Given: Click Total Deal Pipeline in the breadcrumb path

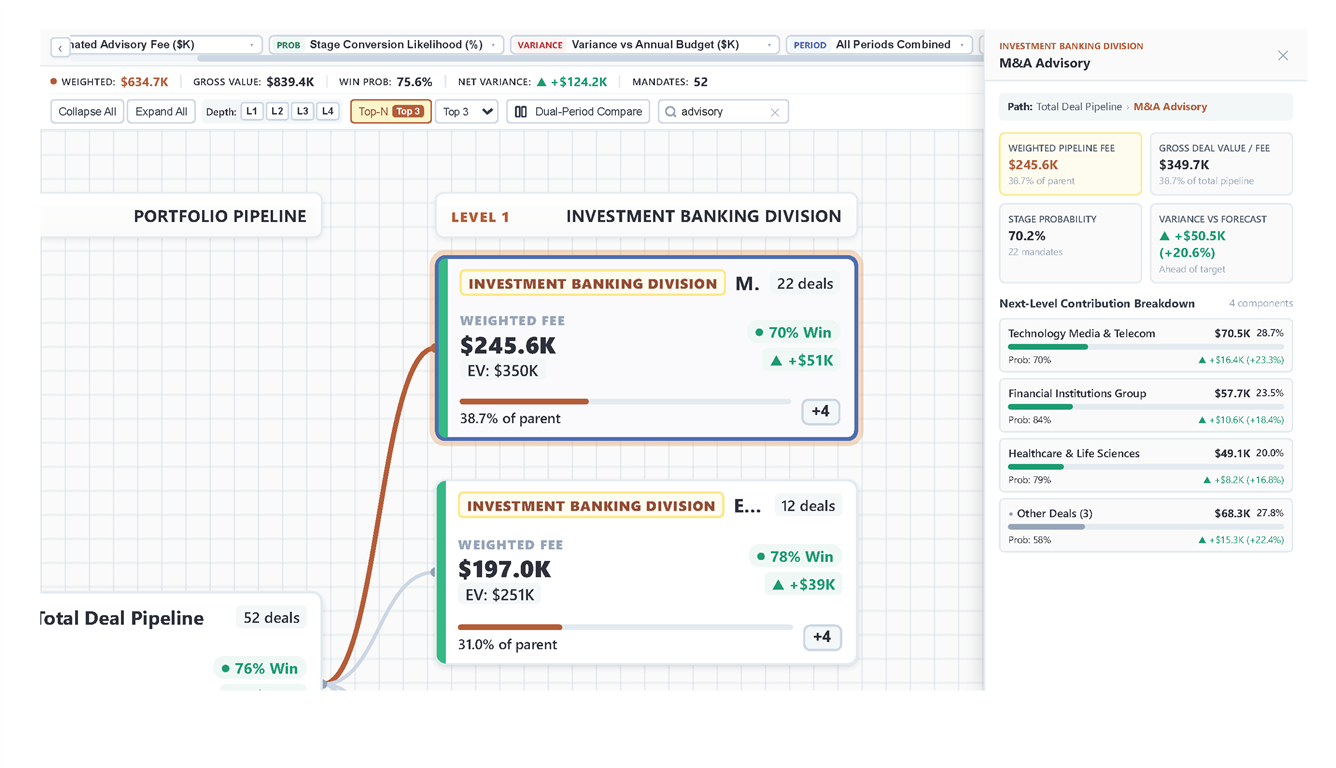Looking at the screenshot, I should pos(1081,107).
